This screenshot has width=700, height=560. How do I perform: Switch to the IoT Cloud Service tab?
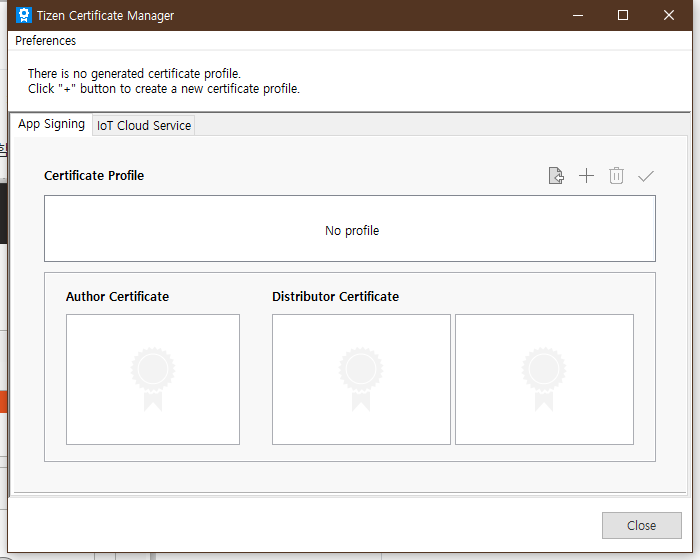tap(144, 125)
